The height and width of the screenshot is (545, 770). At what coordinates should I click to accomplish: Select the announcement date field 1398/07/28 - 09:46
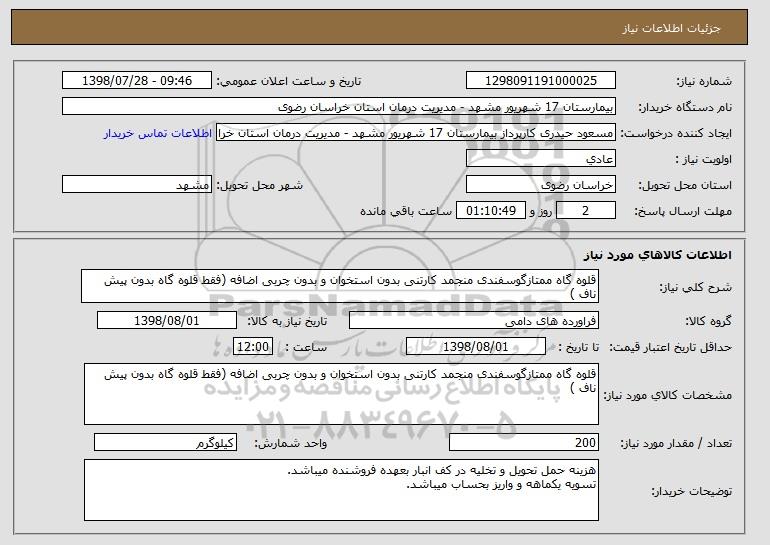[137, 81]
